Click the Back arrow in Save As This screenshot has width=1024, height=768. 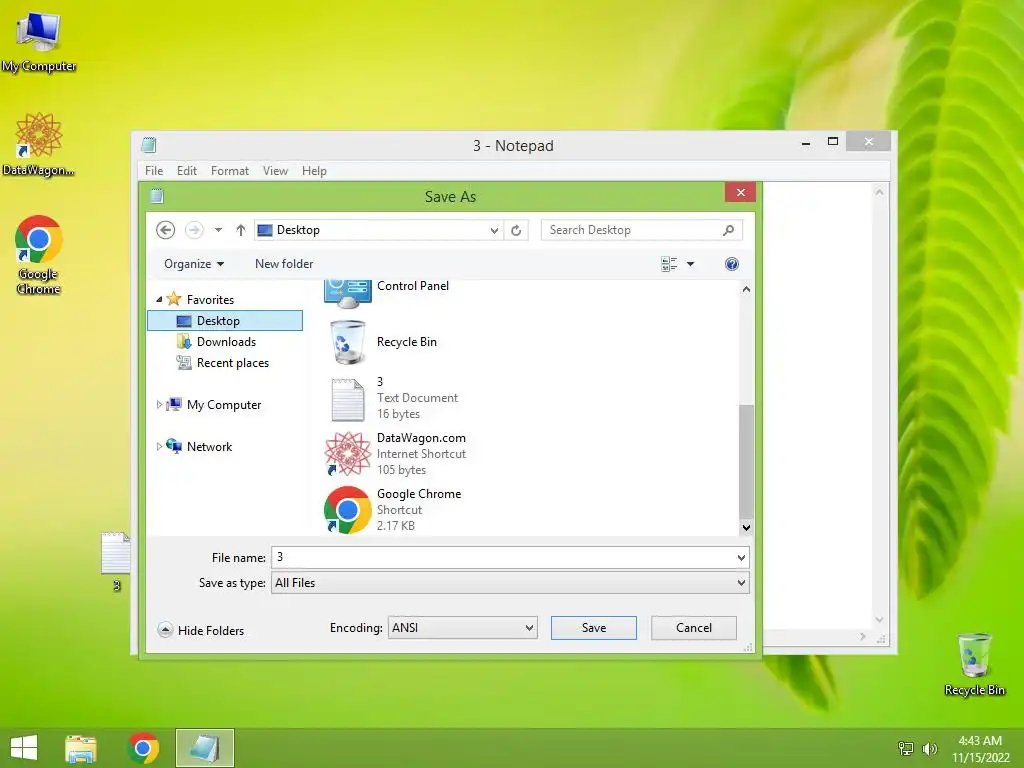coord(165,230)
